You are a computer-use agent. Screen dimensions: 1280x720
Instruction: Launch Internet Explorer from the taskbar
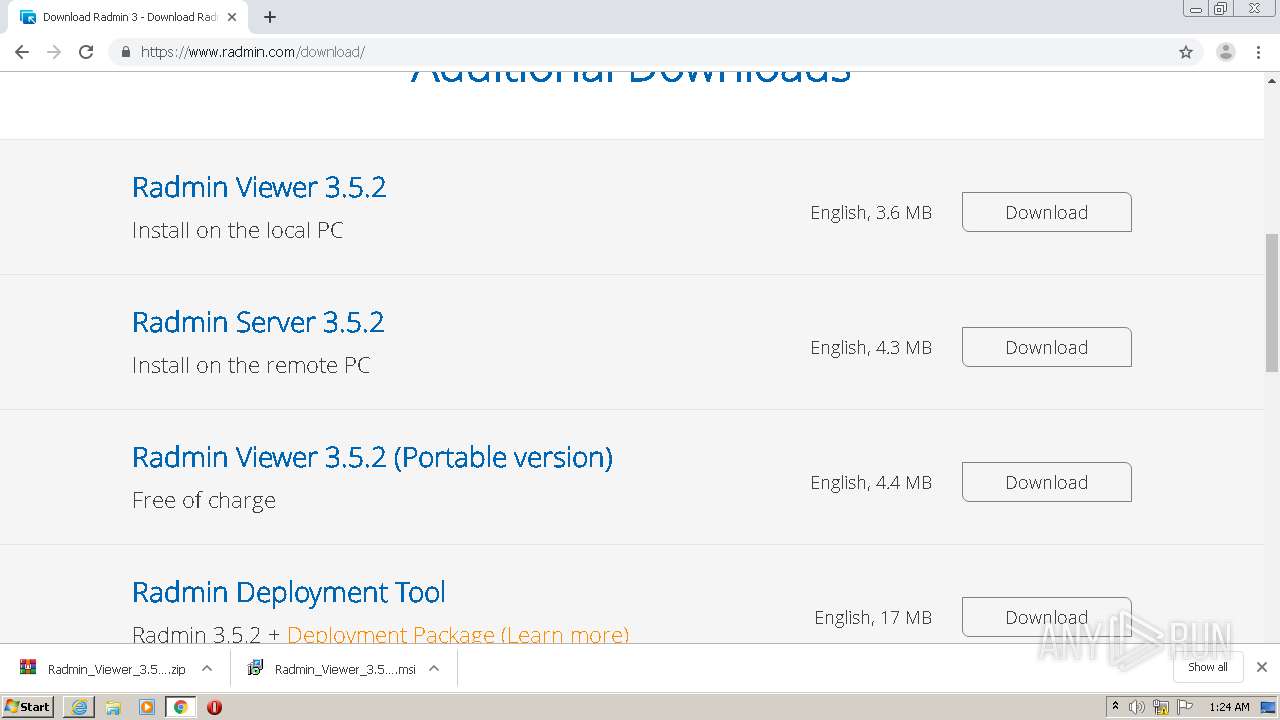point(79,707)
